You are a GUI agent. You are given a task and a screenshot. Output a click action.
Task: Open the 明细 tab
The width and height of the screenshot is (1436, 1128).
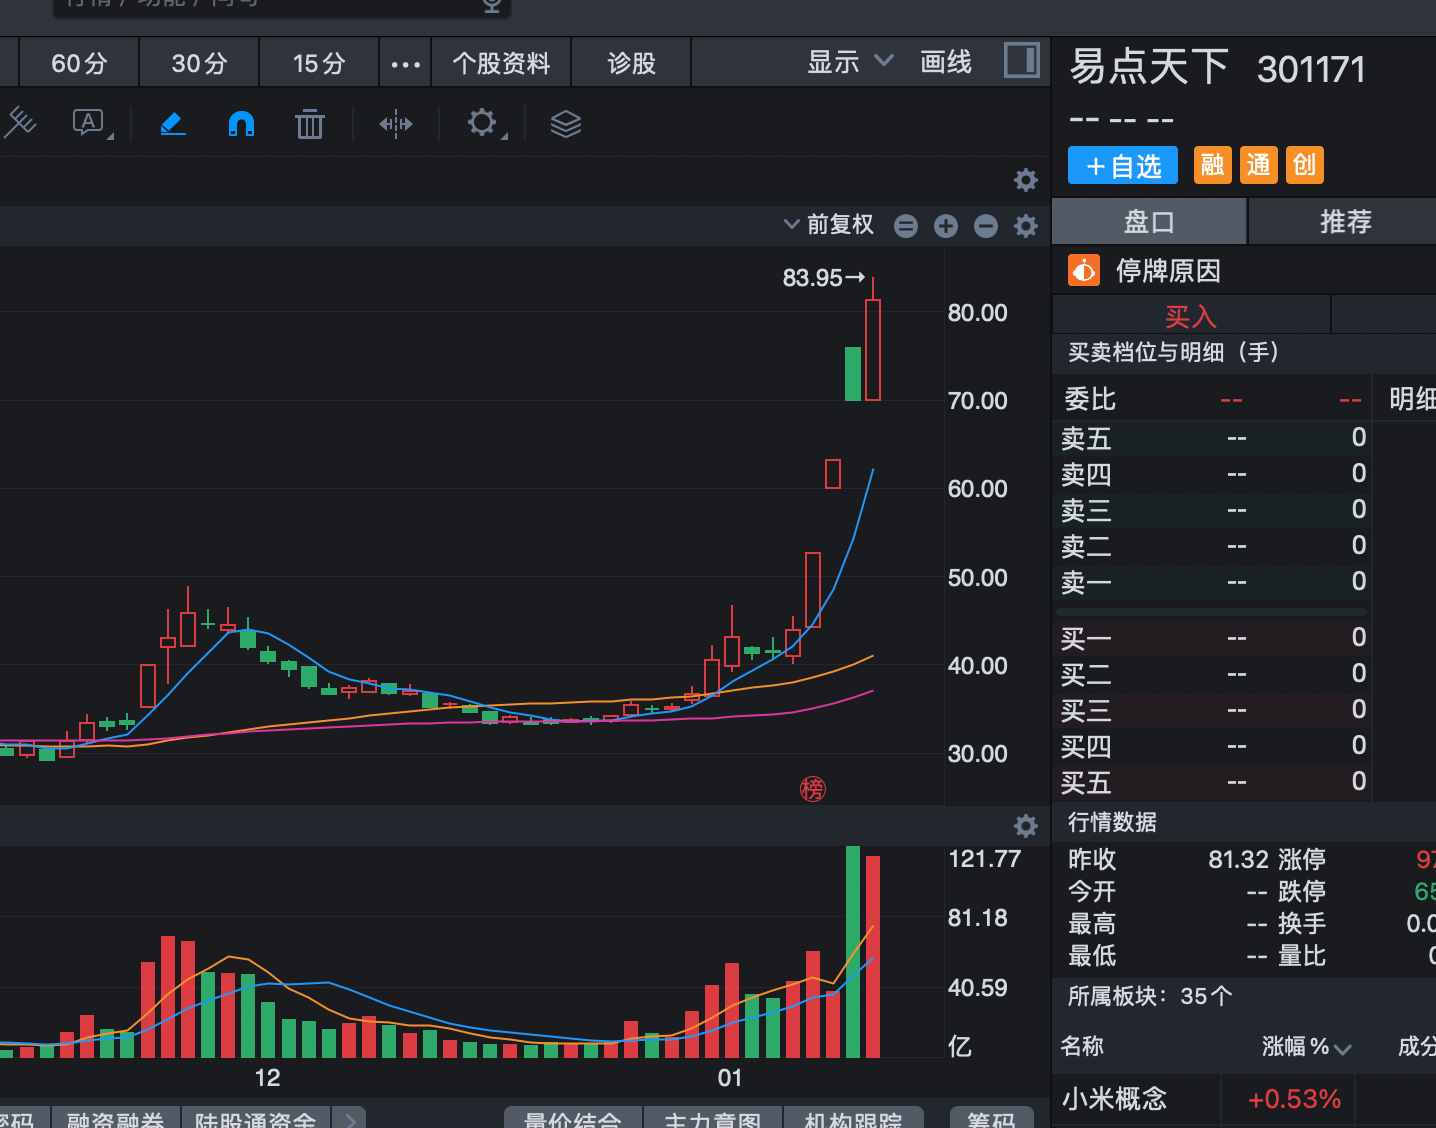pyautogui.click(x=1412, y=399)
